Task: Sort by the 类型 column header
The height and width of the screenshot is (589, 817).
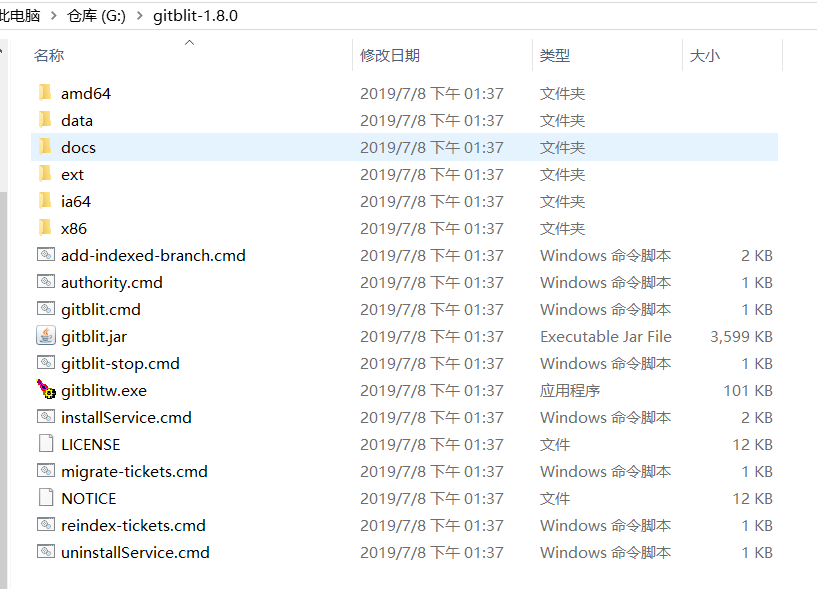Action: pyautogui.click(x=555, y=55)
